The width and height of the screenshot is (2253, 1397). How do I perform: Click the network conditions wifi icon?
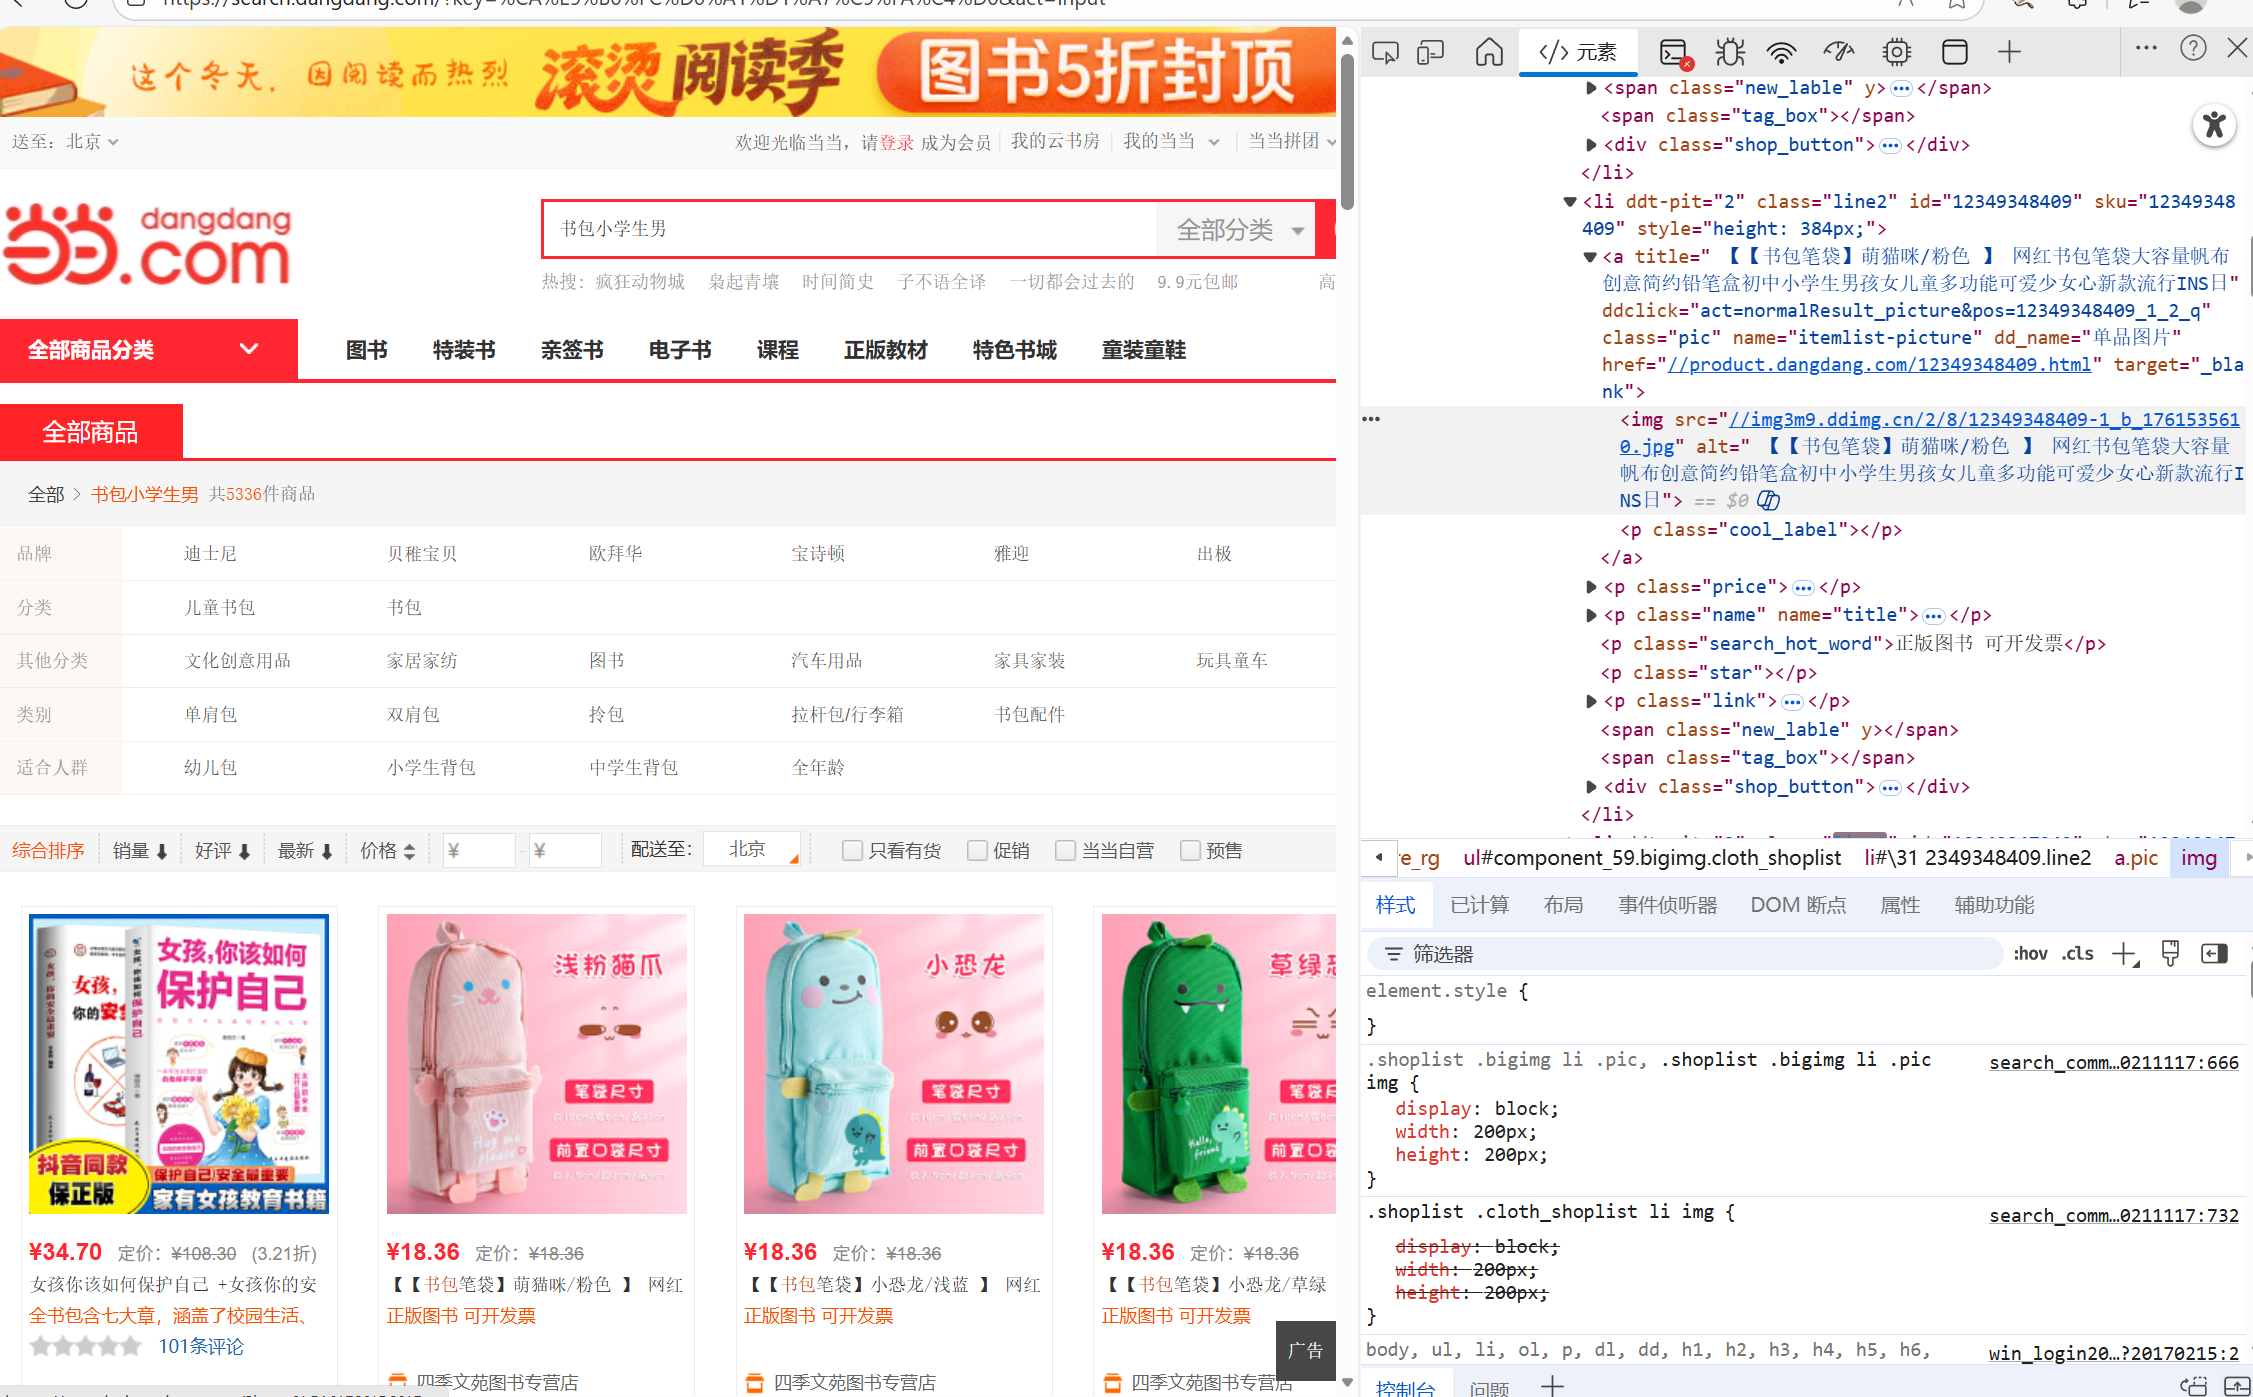pyautogui.click(x=1781, y=51)
